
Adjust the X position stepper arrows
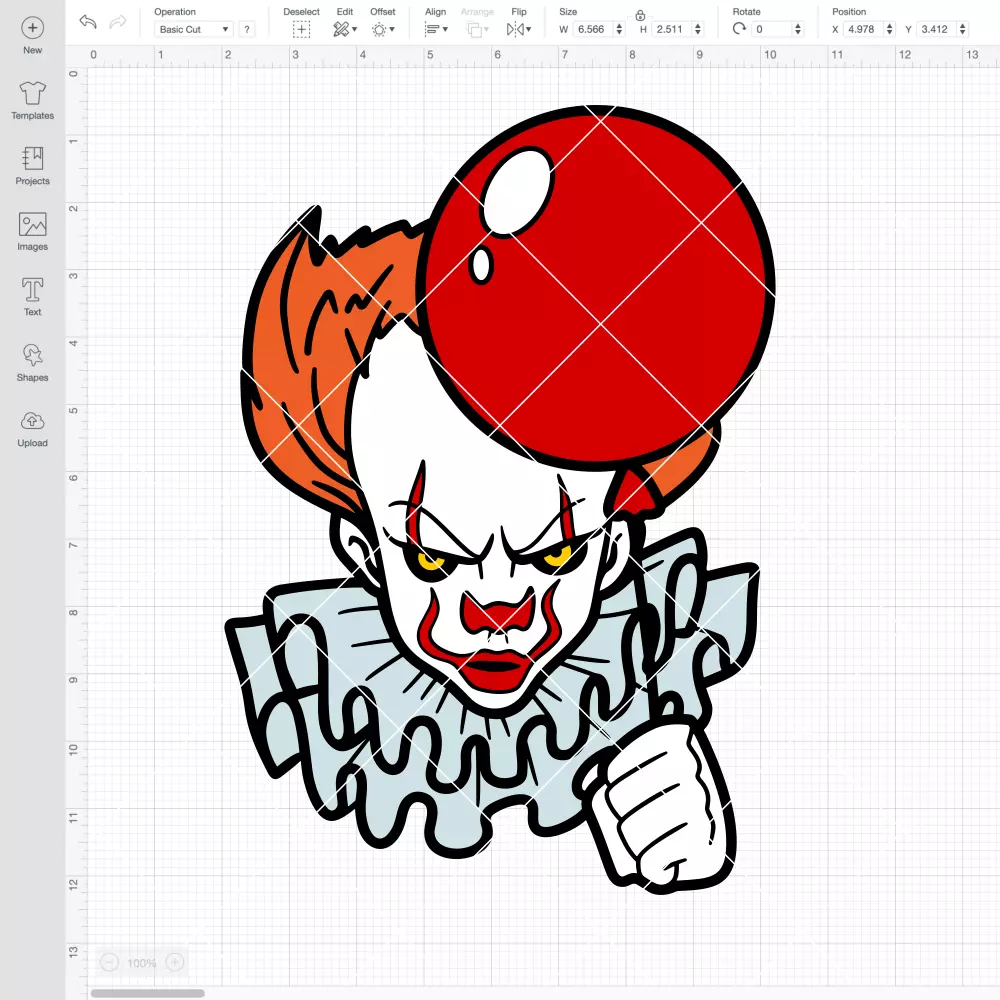point(890,29)
